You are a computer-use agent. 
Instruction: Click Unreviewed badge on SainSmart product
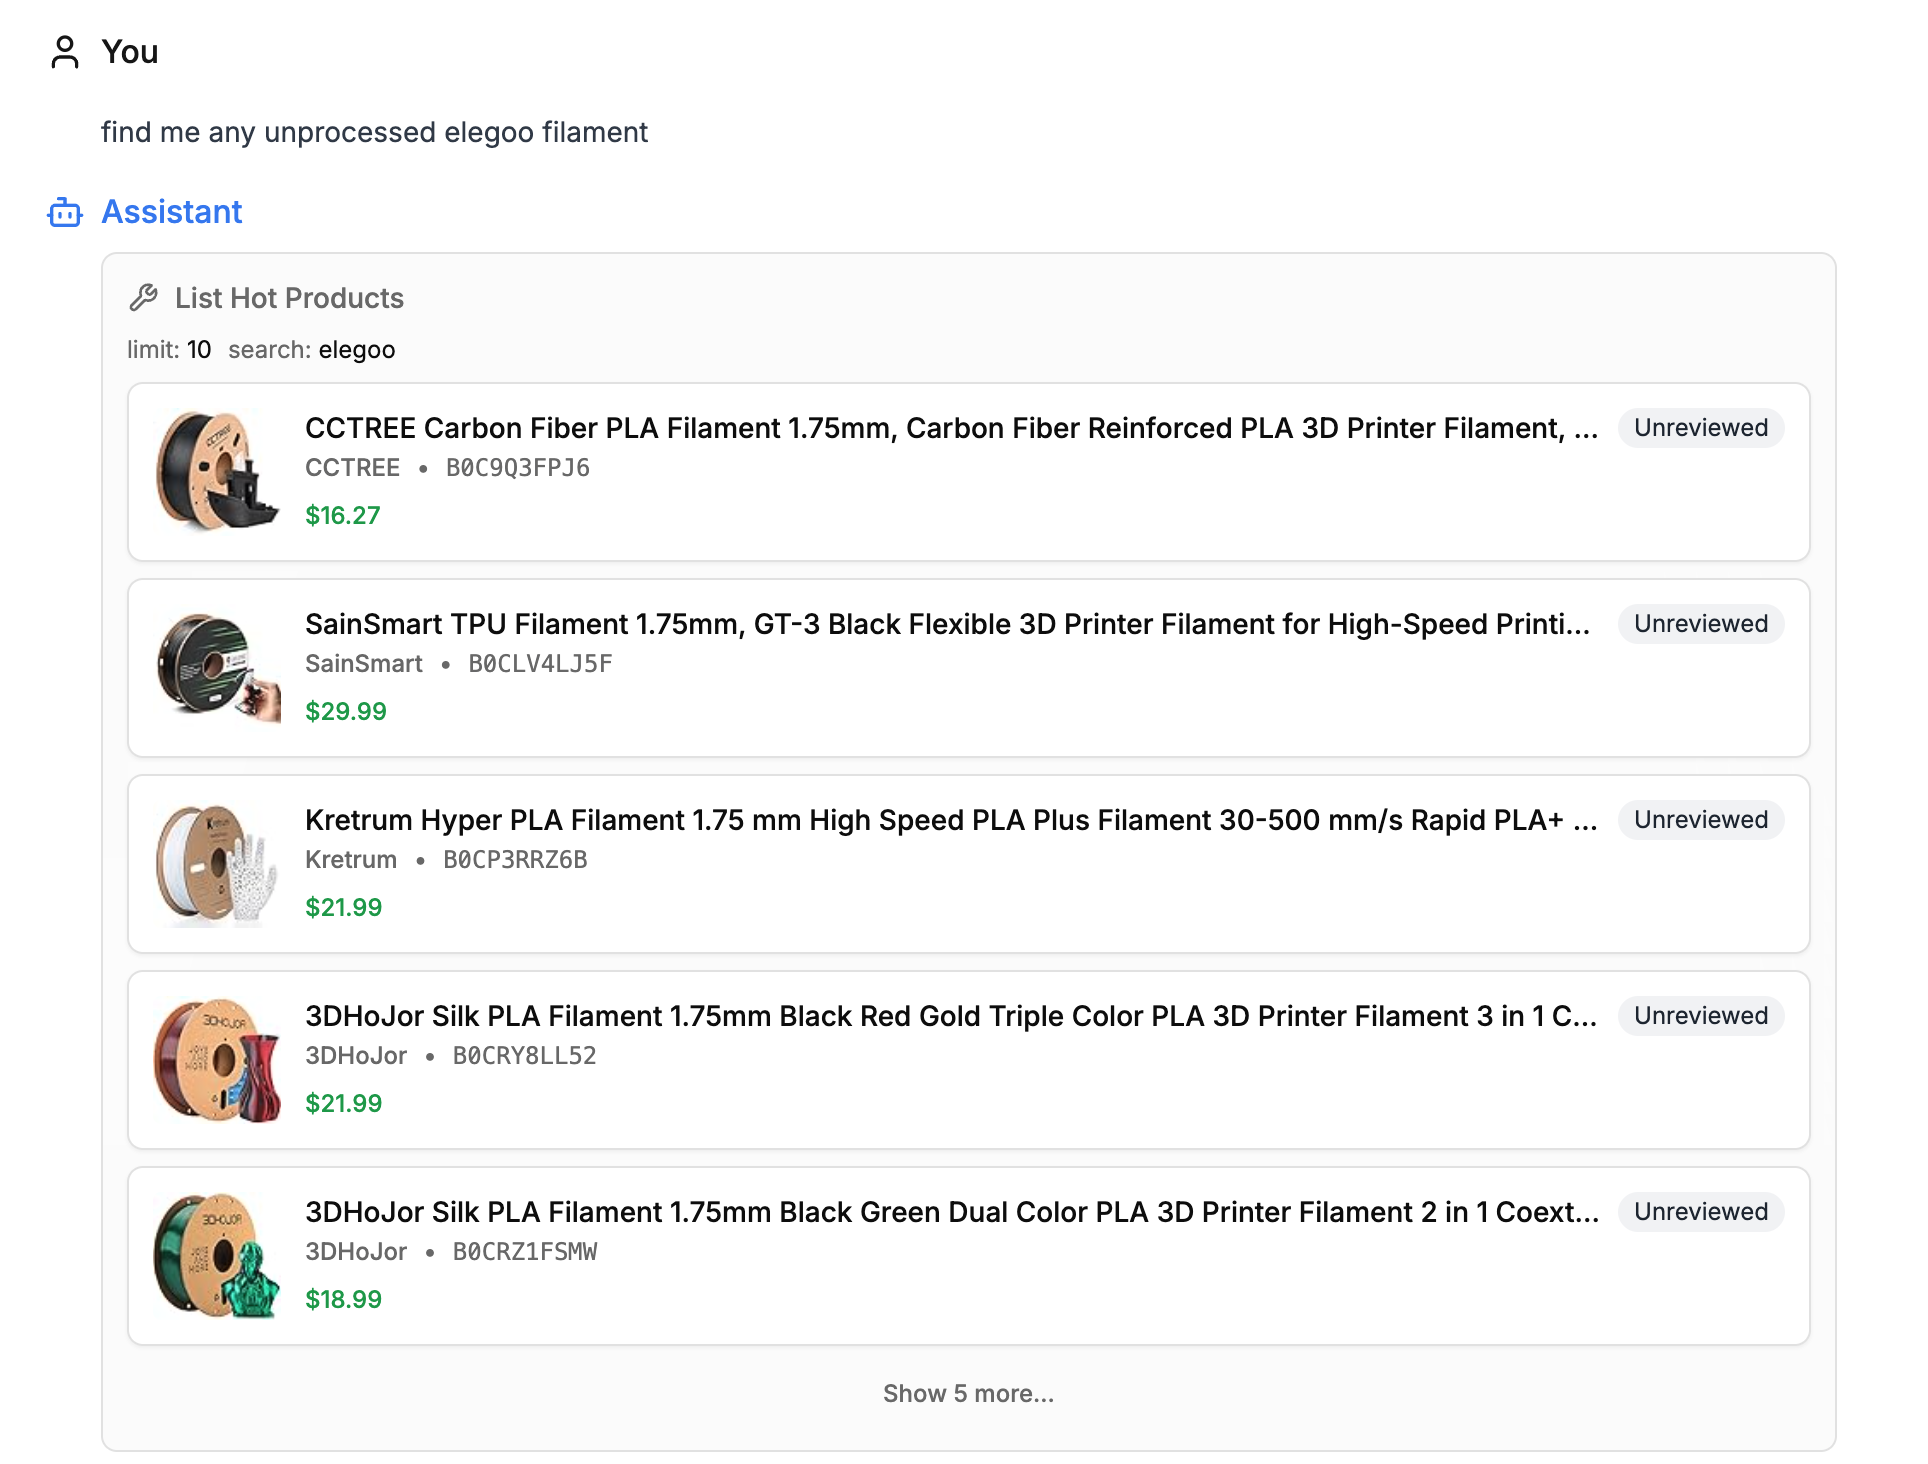(x=1700, y=624)
